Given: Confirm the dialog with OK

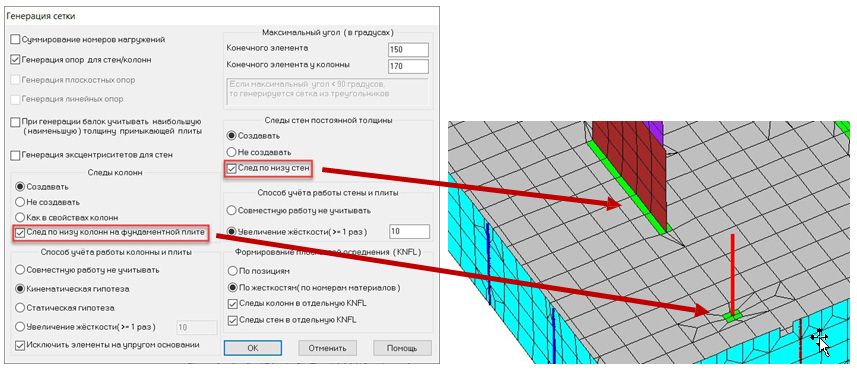Looking at the screenshot, I should coord(253,348).
